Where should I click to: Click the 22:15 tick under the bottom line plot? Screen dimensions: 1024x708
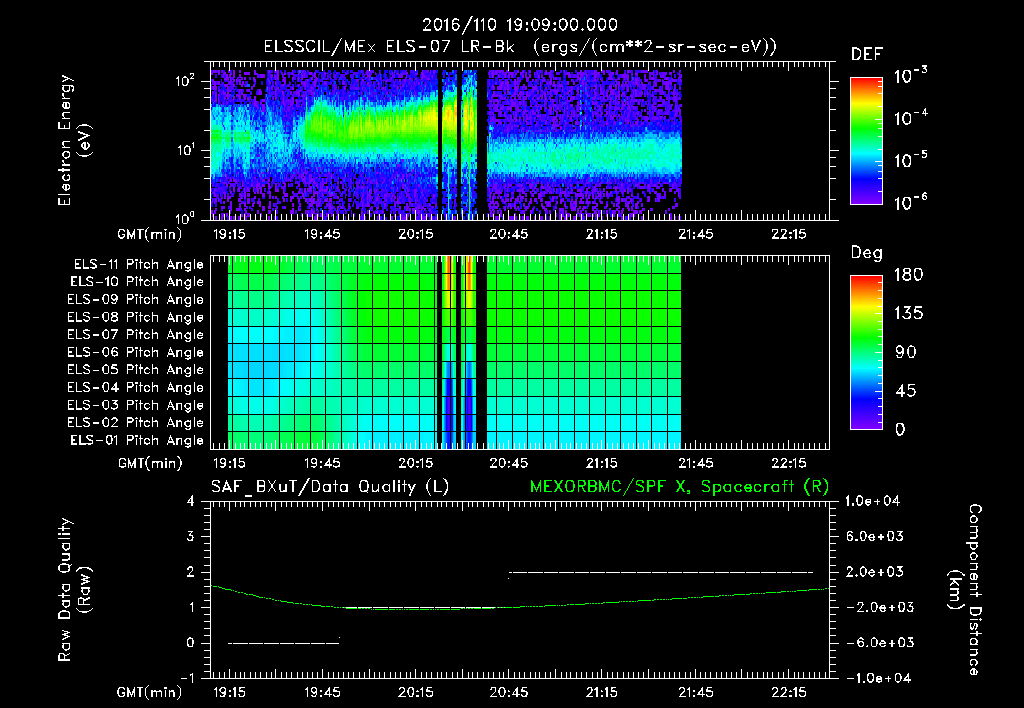[x=788, y=692]
